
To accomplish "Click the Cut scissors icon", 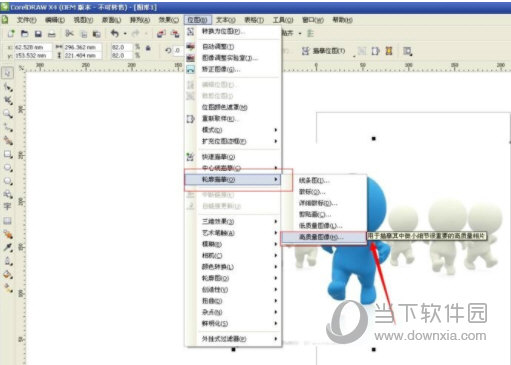I will click(69, 34).
